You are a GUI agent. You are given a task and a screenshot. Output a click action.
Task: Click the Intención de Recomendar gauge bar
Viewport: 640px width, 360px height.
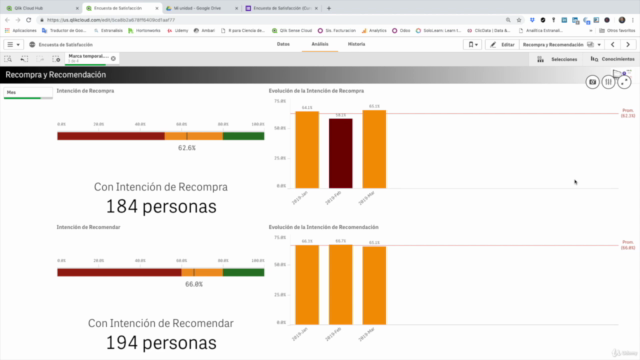tap(160, 272)
